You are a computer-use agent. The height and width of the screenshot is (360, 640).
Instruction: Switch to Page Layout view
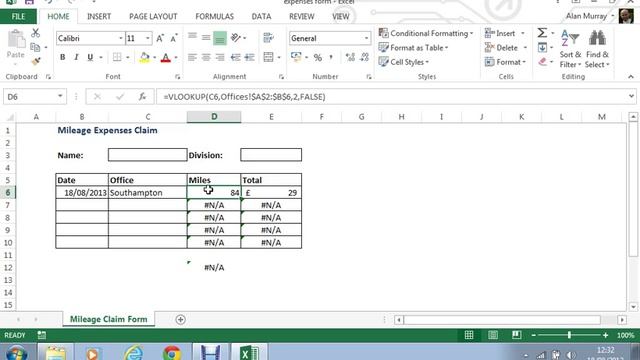(x=493, y=335)
